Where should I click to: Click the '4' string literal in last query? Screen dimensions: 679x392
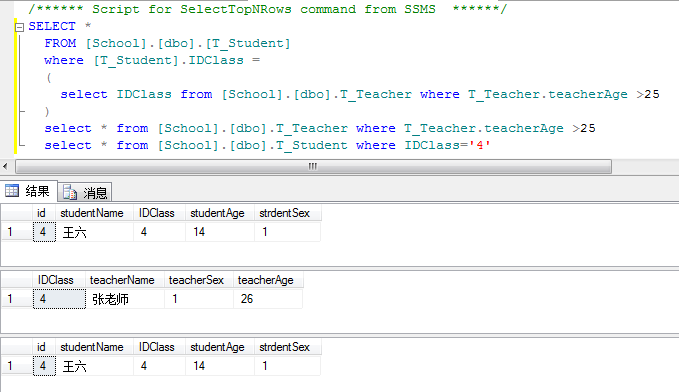tap(480, 145)
